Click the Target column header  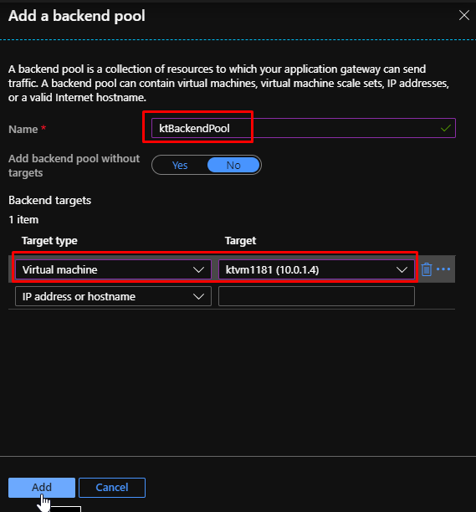[240, 241]
